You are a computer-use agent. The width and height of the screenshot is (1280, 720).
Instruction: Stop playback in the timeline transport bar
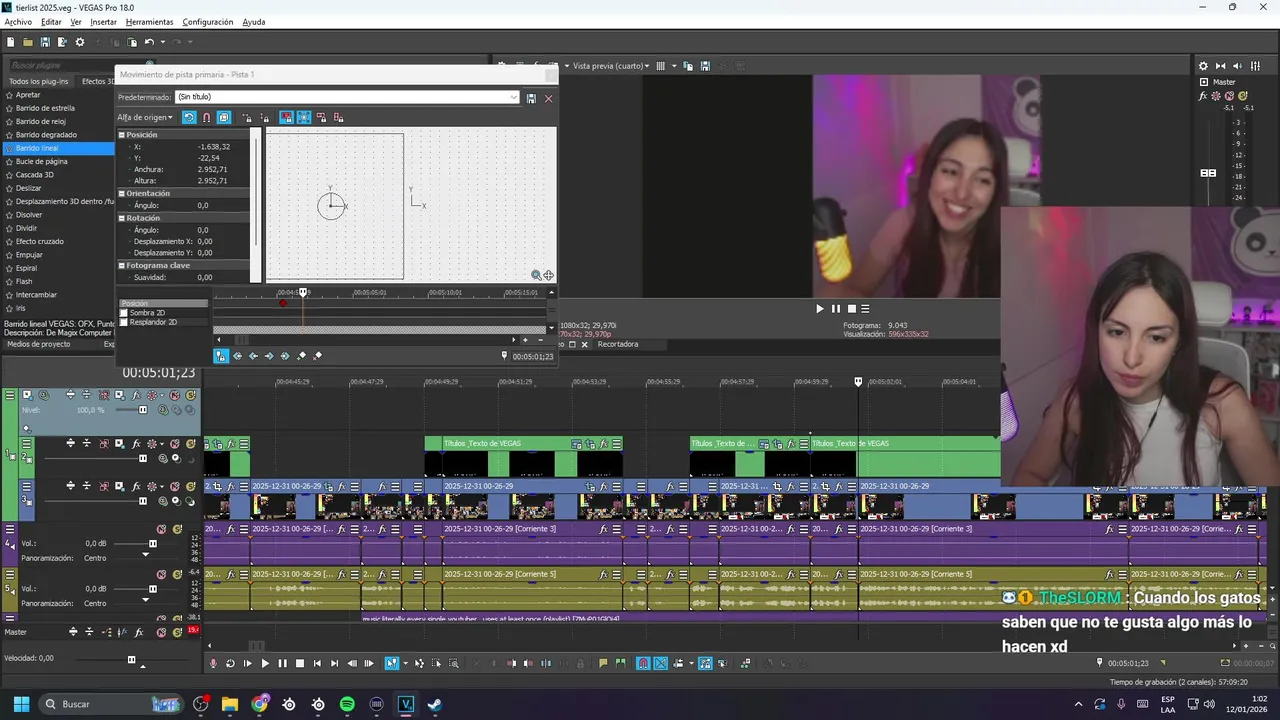tap(300, 663)
